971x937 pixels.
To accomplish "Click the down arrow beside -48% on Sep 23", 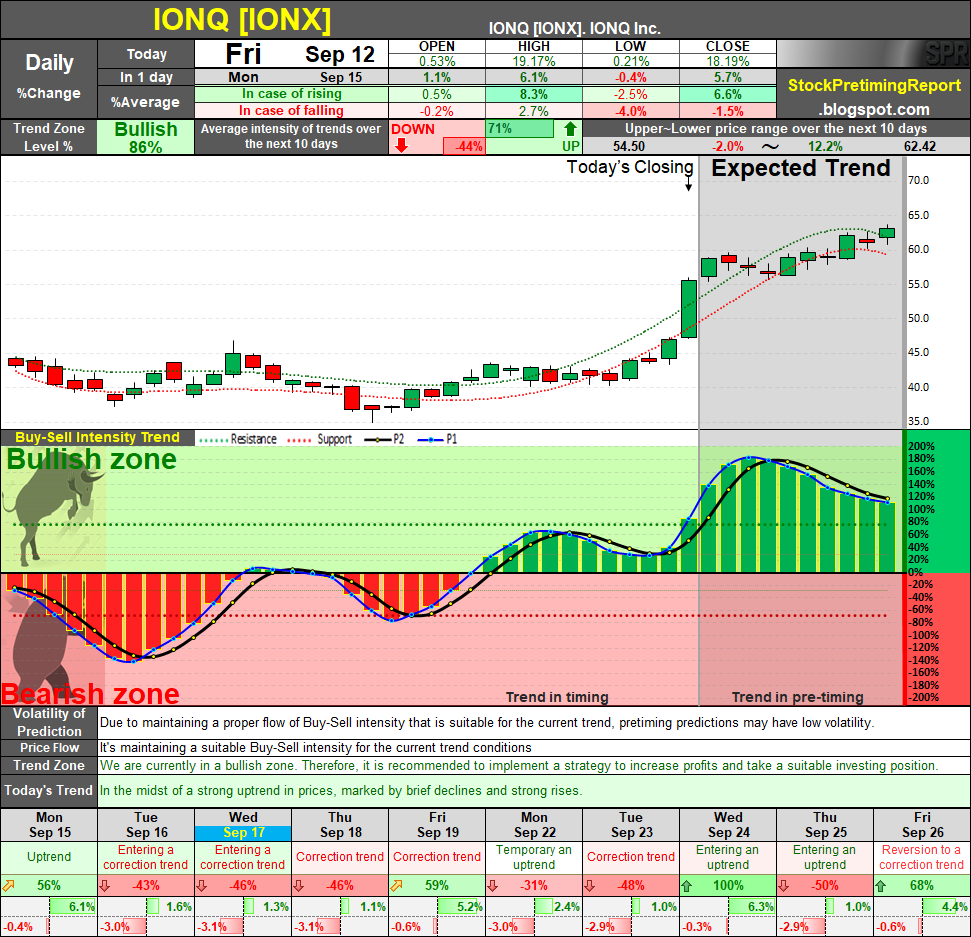I will click(x=590, y=886).
